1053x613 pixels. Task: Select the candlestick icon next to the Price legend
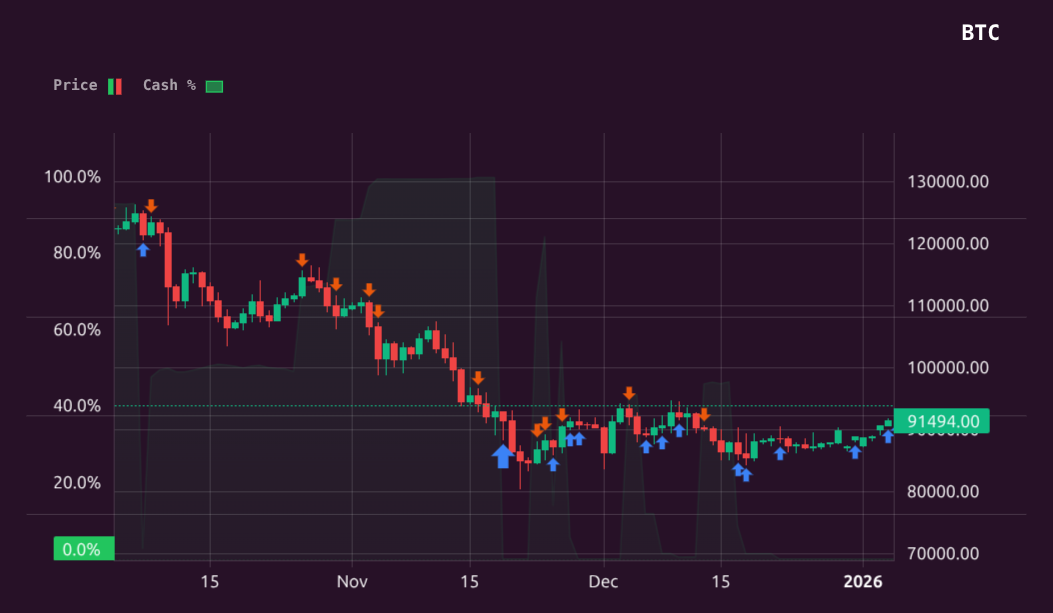pos(113,85)
